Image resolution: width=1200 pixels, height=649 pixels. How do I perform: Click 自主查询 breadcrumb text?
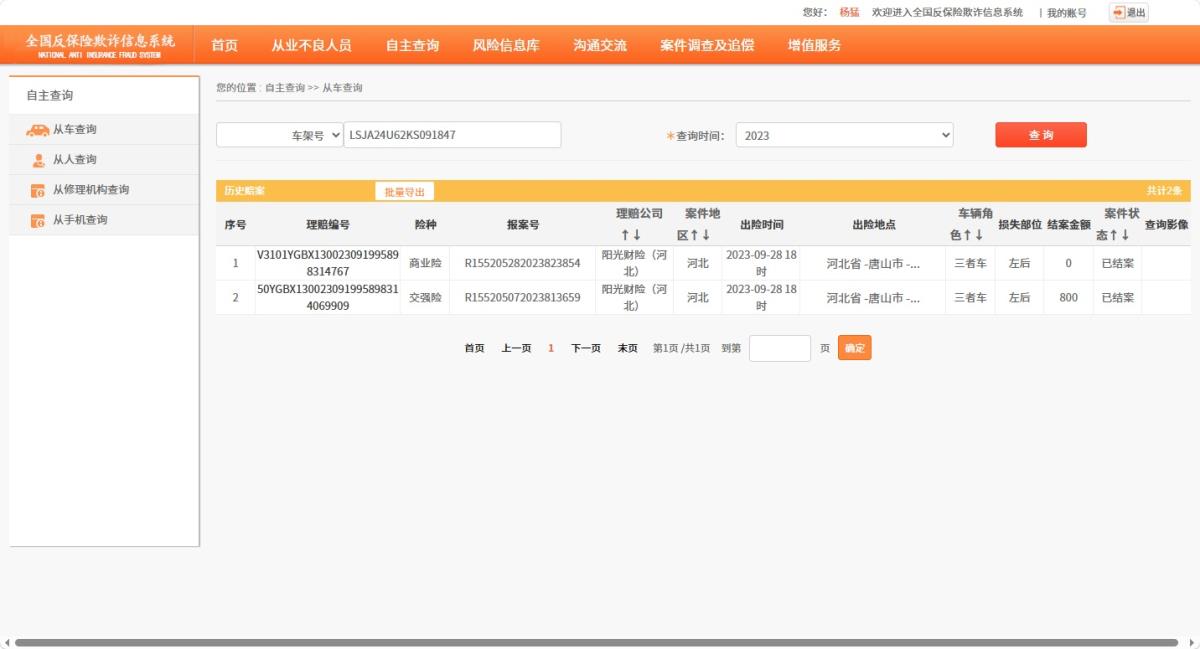[285, 88]
